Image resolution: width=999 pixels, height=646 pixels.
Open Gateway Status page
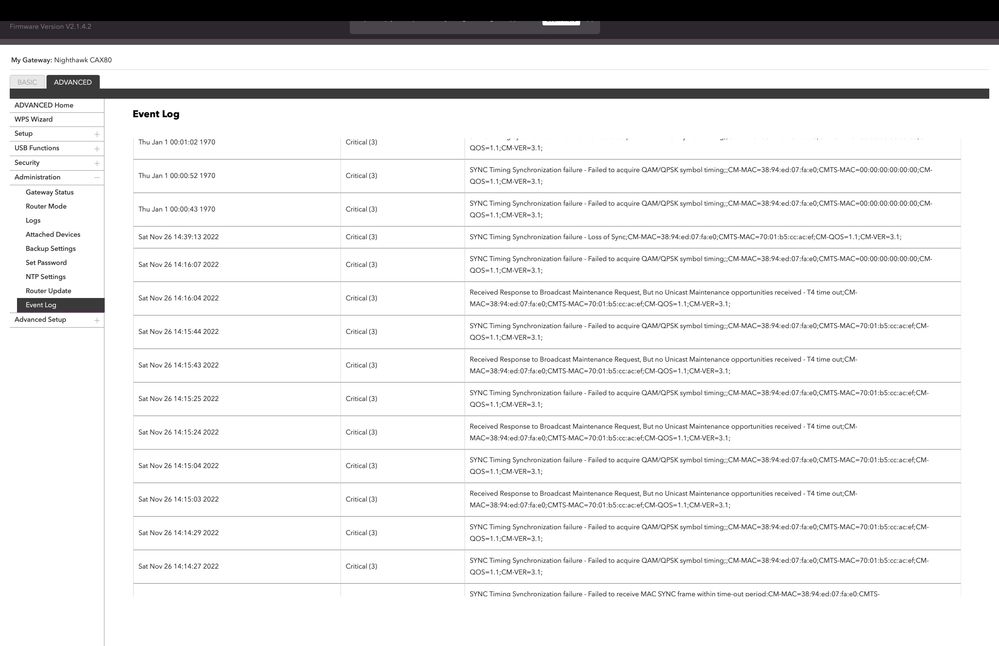pyautogui.click(x=50, y=192)
